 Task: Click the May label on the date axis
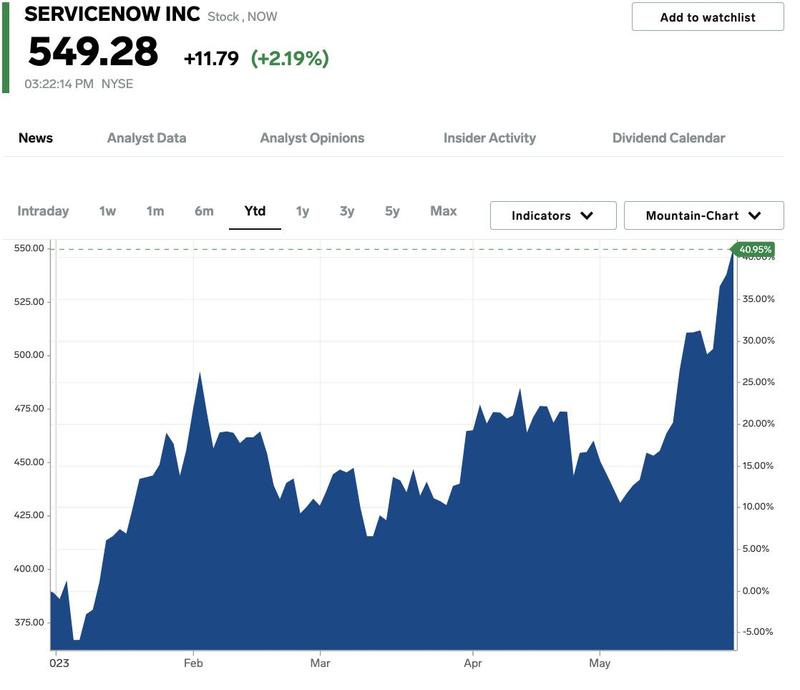[599, 663]
